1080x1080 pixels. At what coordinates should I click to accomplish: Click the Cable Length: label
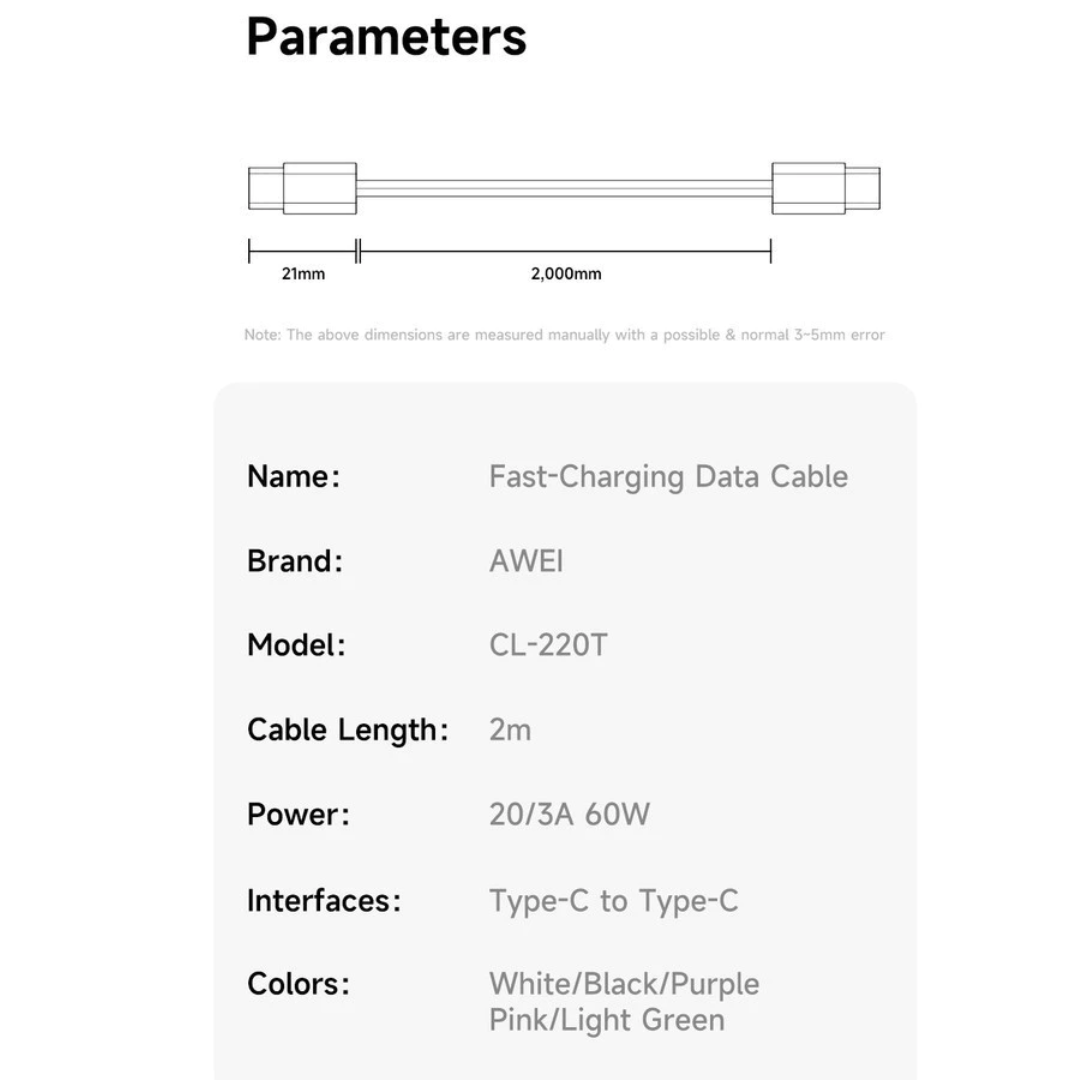coord(347,730)
